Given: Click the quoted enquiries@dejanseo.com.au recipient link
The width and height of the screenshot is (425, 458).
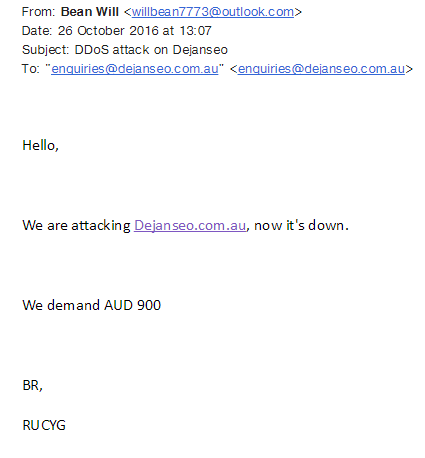Looking at the screenshot, I should tap(135, 69).
